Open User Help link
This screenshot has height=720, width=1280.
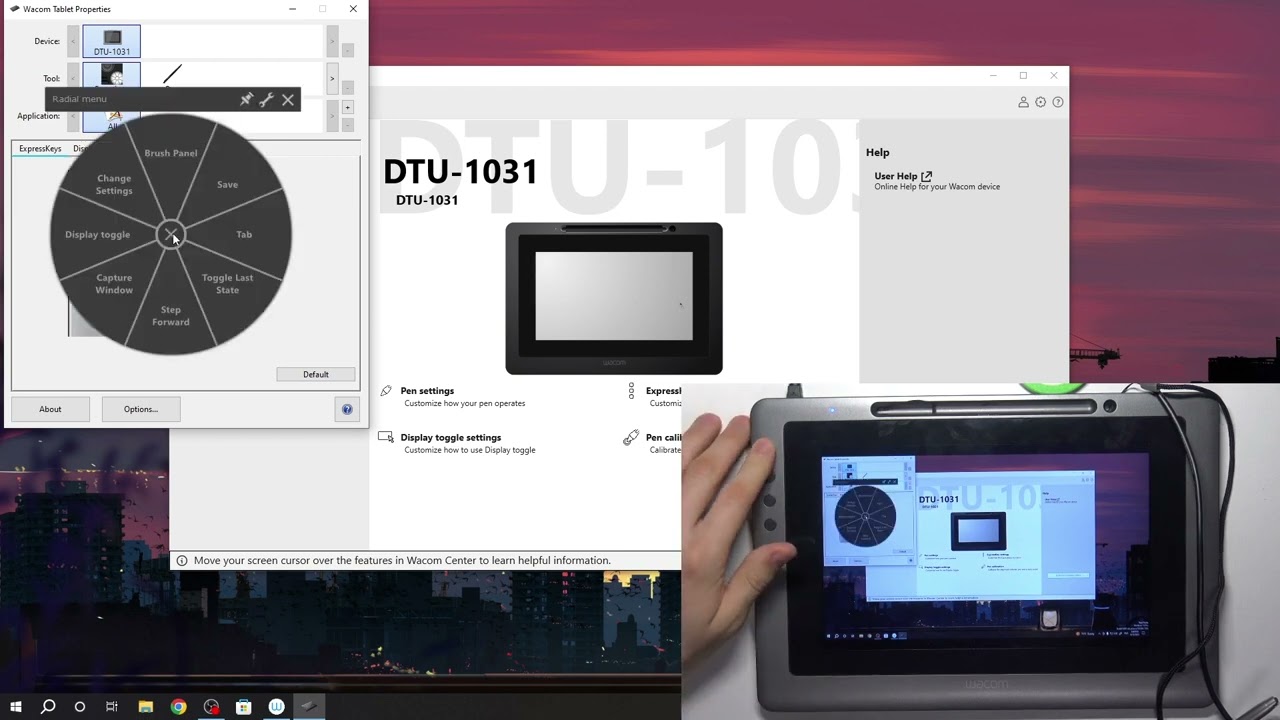(903, 176)
